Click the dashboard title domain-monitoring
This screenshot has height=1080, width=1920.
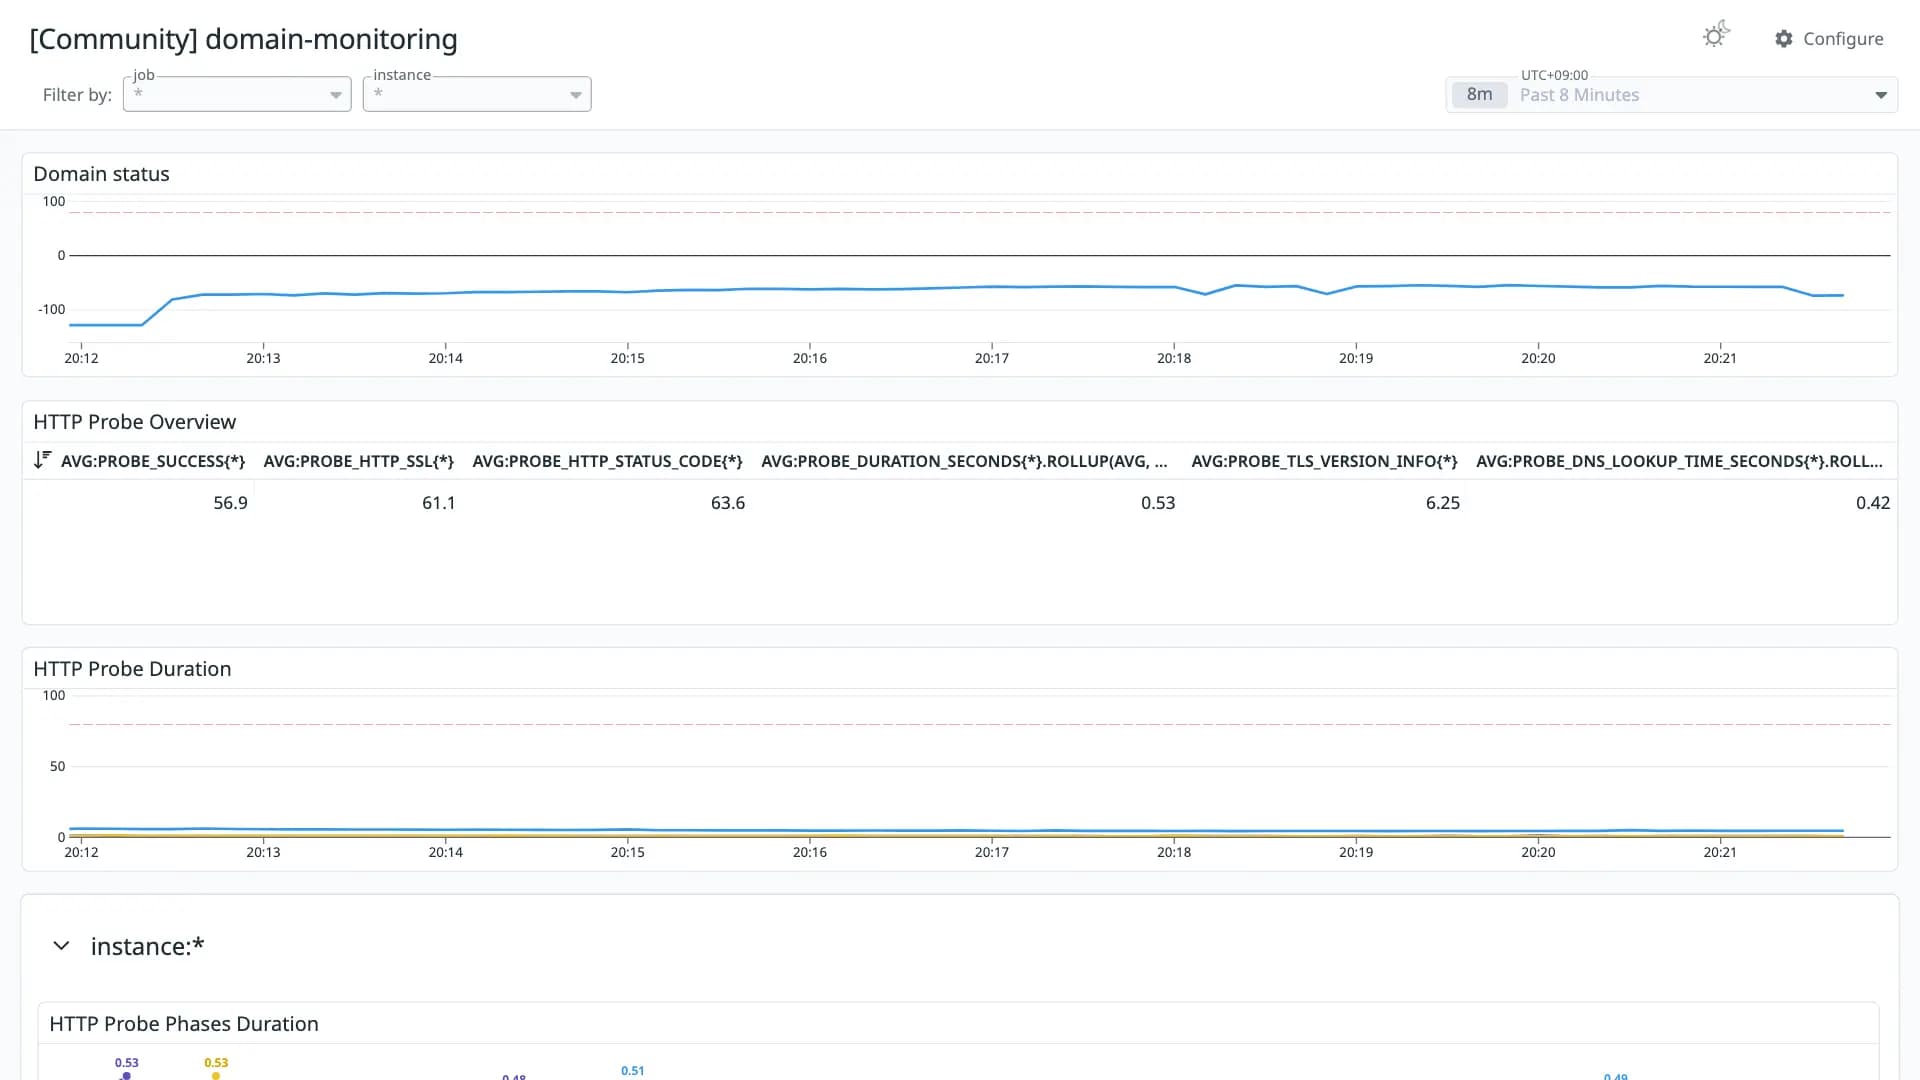click(x=243, y=39)
